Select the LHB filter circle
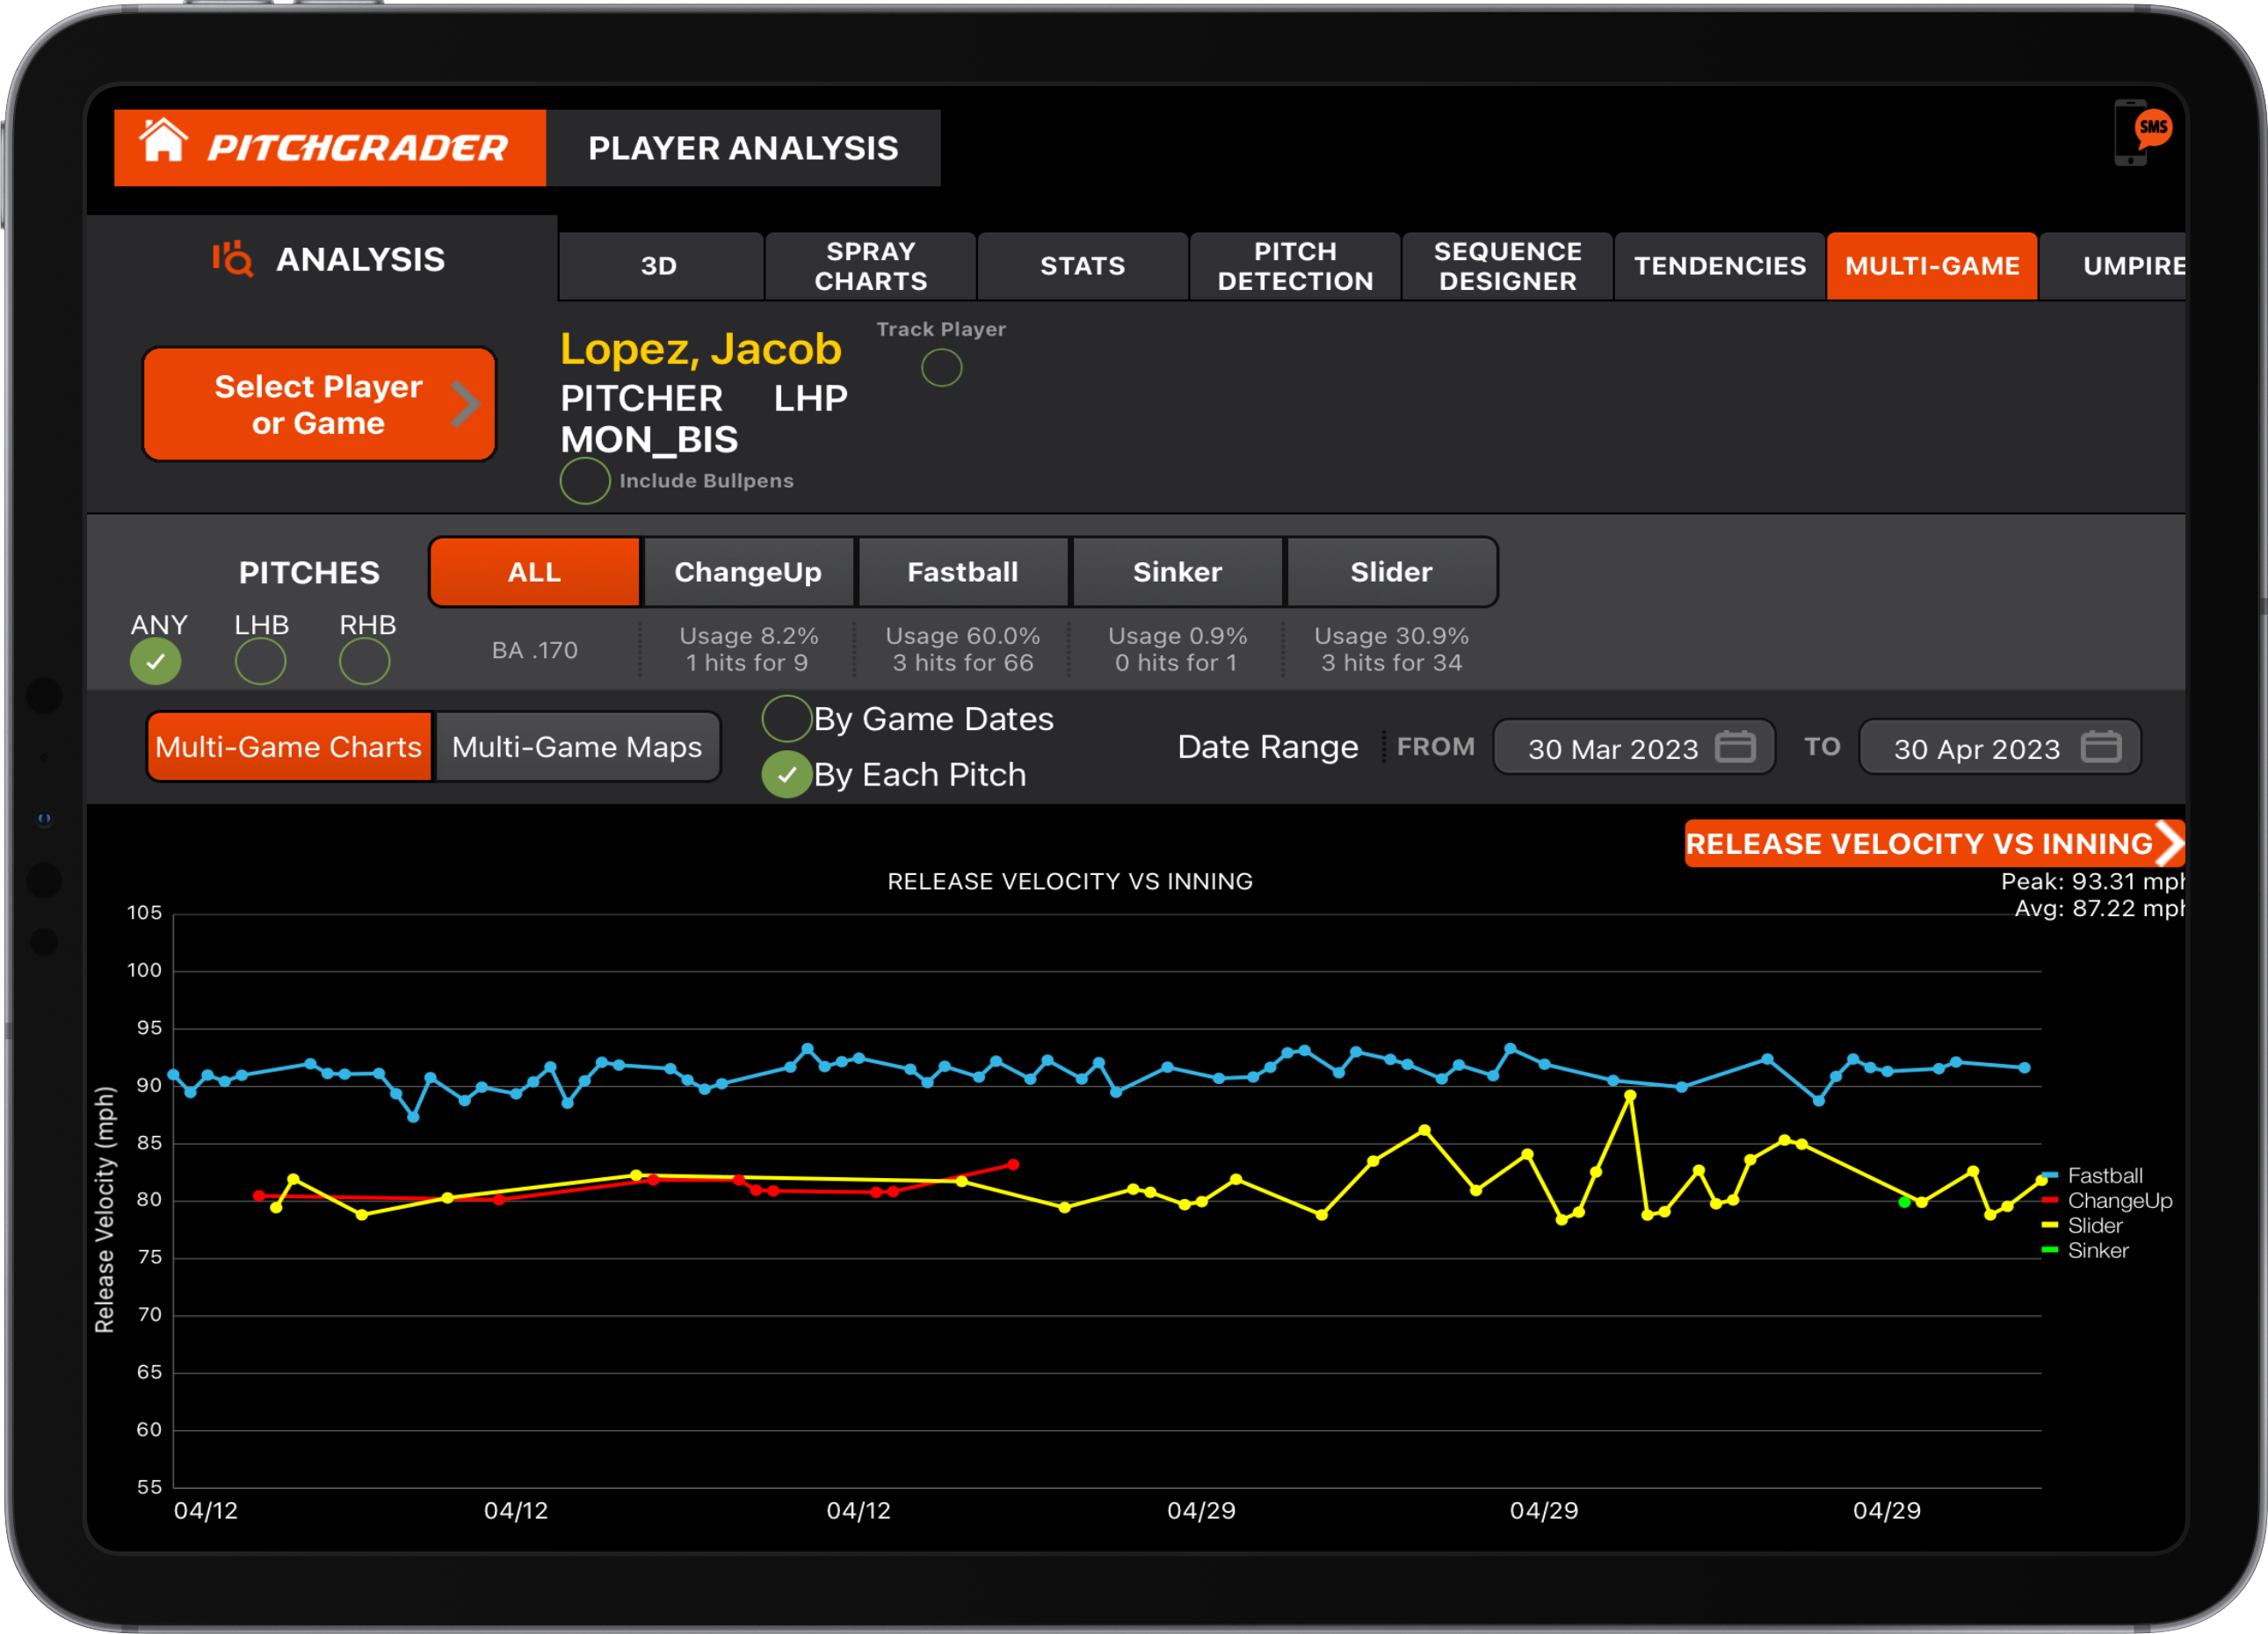 260,660
